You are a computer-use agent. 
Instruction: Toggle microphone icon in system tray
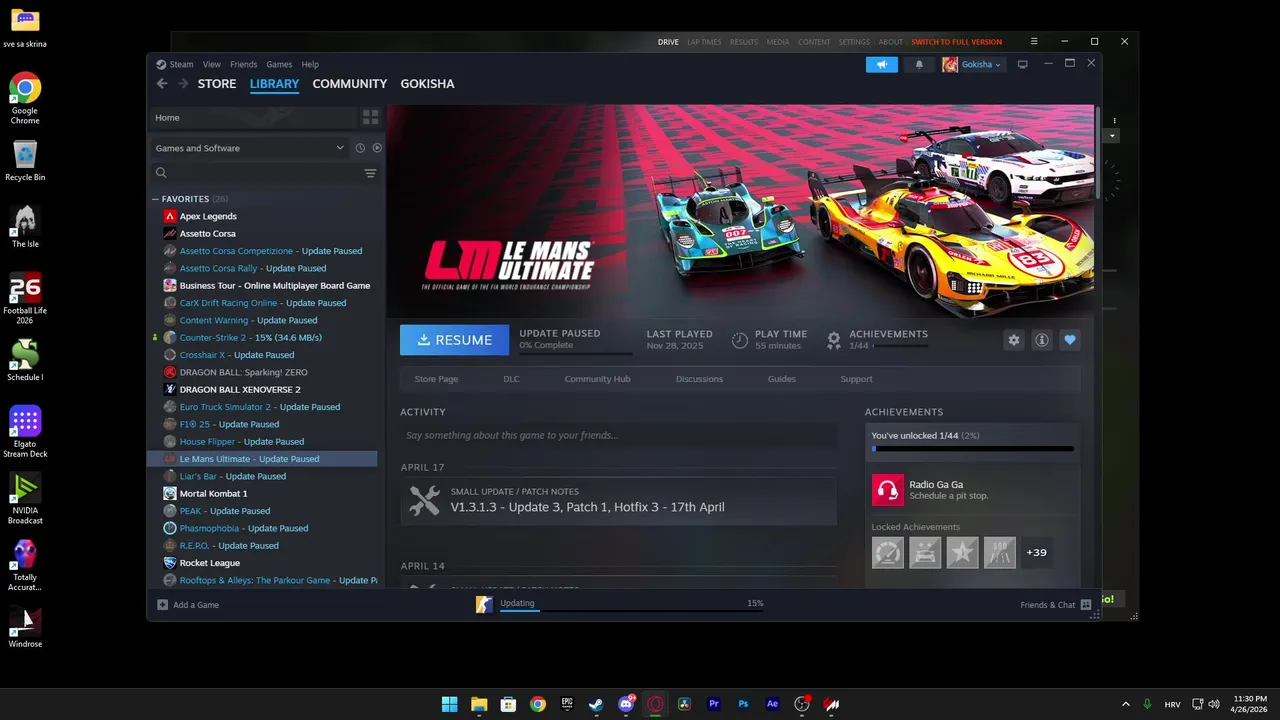point(1147,704)
